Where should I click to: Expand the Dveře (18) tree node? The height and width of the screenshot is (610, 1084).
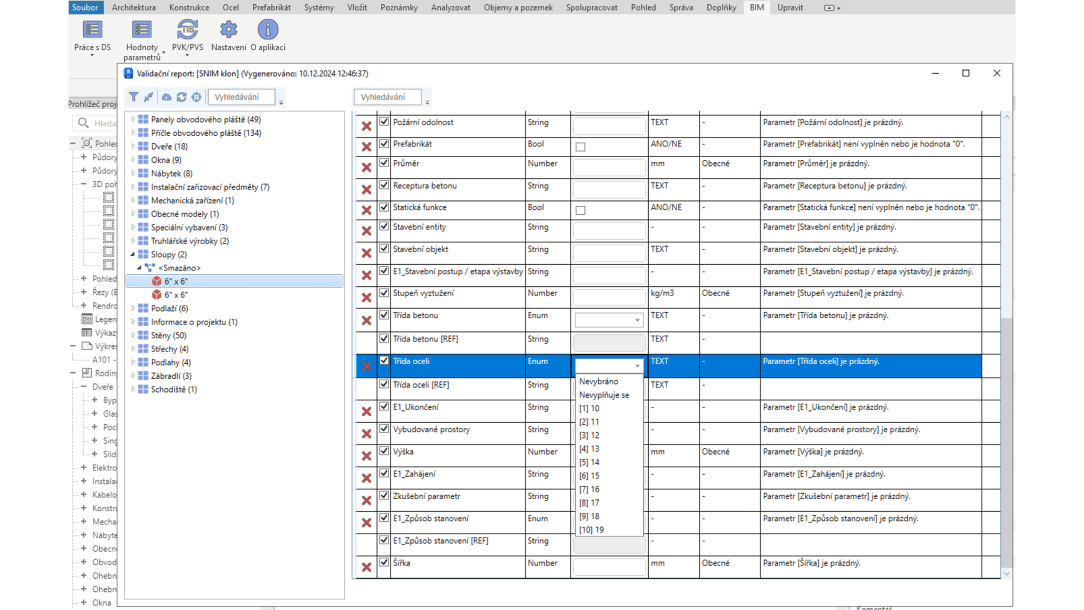click(133, 146)
